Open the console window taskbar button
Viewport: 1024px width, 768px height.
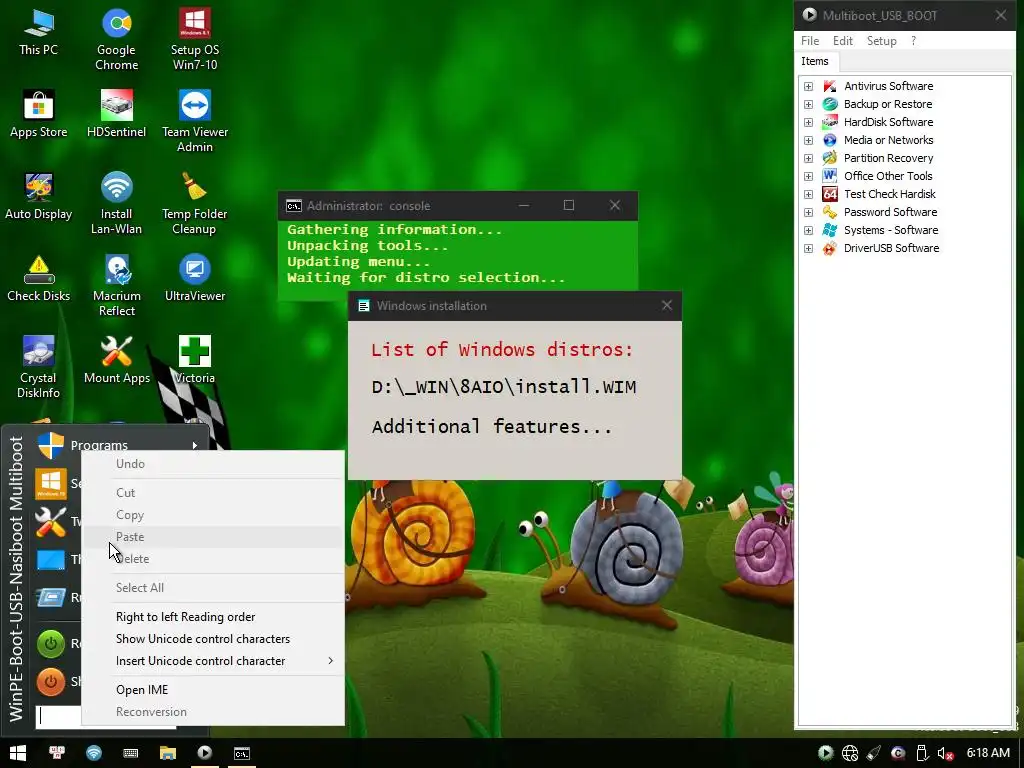coord(242,753)
